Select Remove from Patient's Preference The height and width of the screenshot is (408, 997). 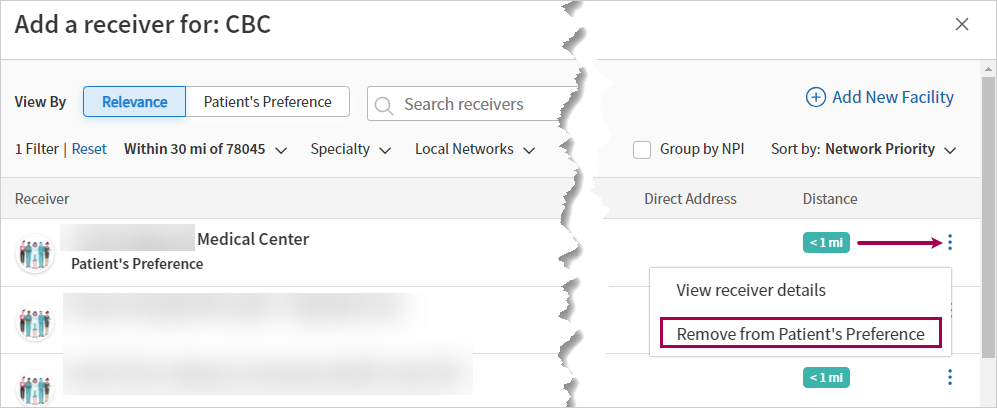801,334
